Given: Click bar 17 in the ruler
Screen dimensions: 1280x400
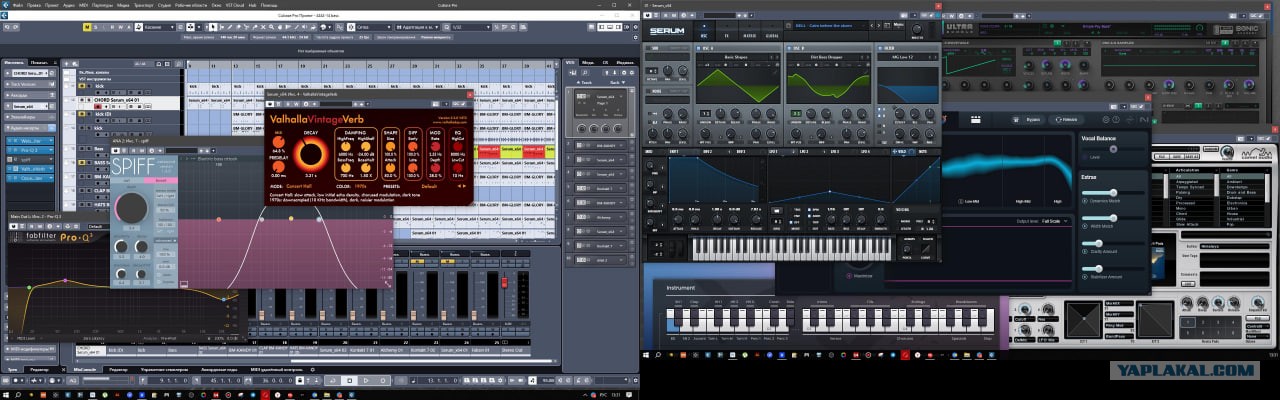Looking at the screenshot, I should click(281, 65).
